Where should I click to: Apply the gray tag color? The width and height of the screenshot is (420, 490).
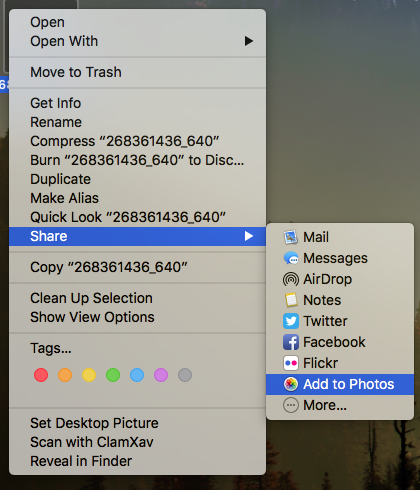click(185, 375)
